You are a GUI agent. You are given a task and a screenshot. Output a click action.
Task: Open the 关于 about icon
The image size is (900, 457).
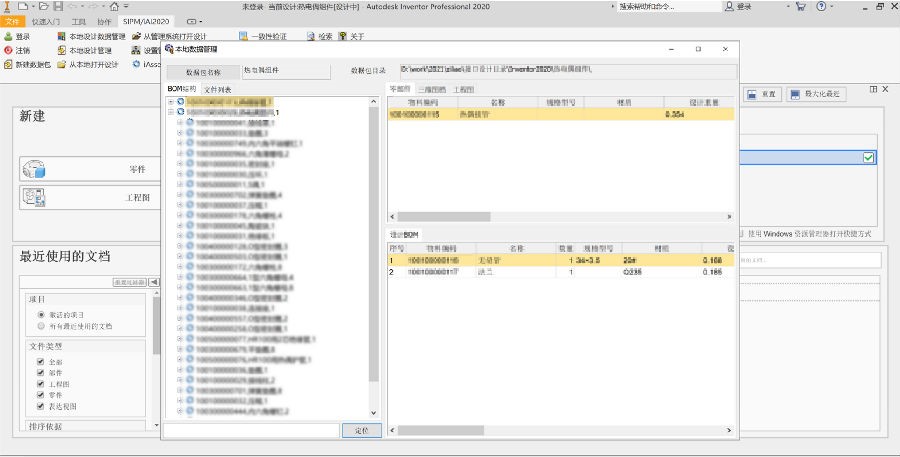[343, 36]
